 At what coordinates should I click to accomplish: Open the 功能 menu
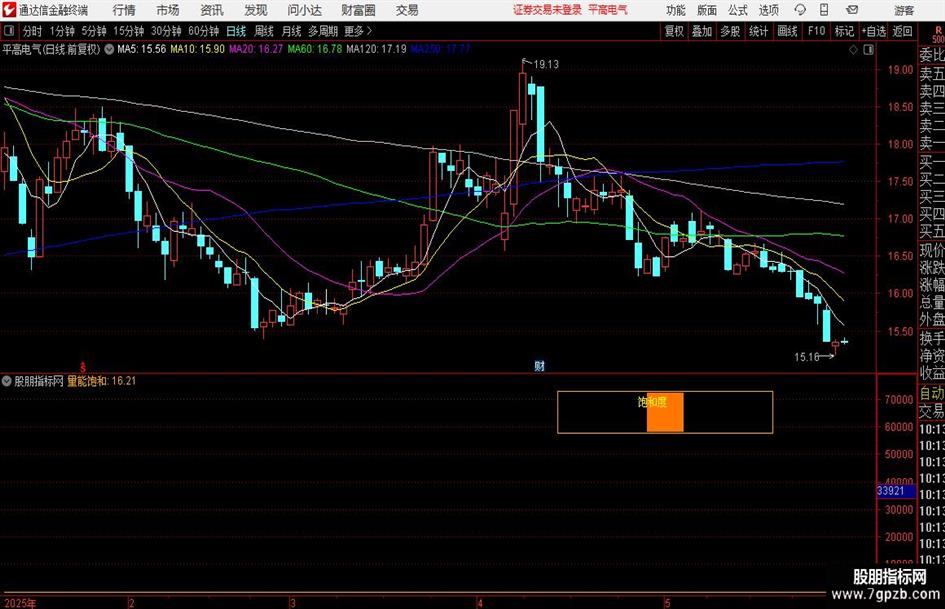pyautogui.click(x=676, y=10)
